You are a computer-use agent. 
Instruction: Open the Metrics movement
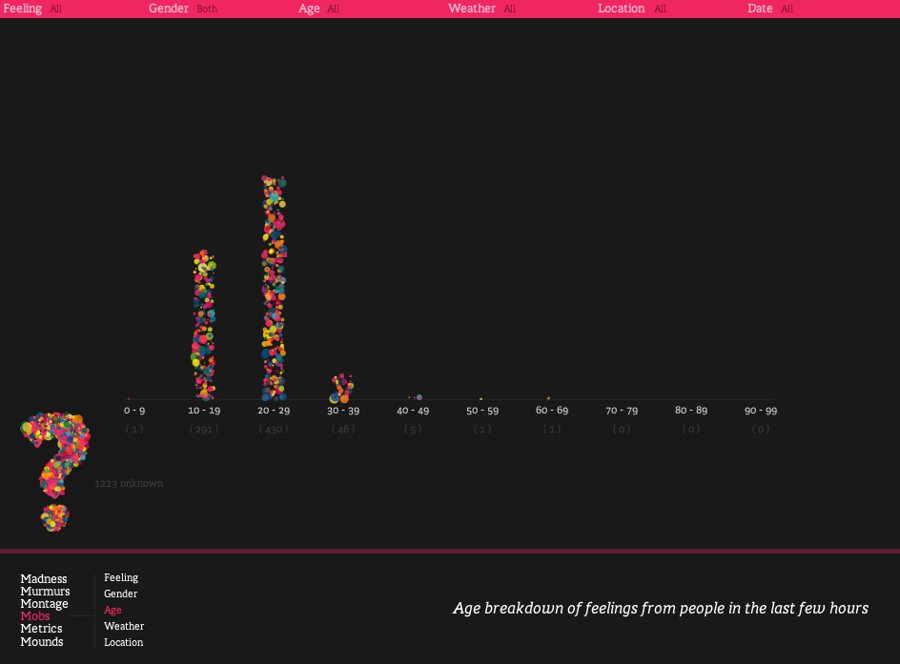tap(41, 628)
